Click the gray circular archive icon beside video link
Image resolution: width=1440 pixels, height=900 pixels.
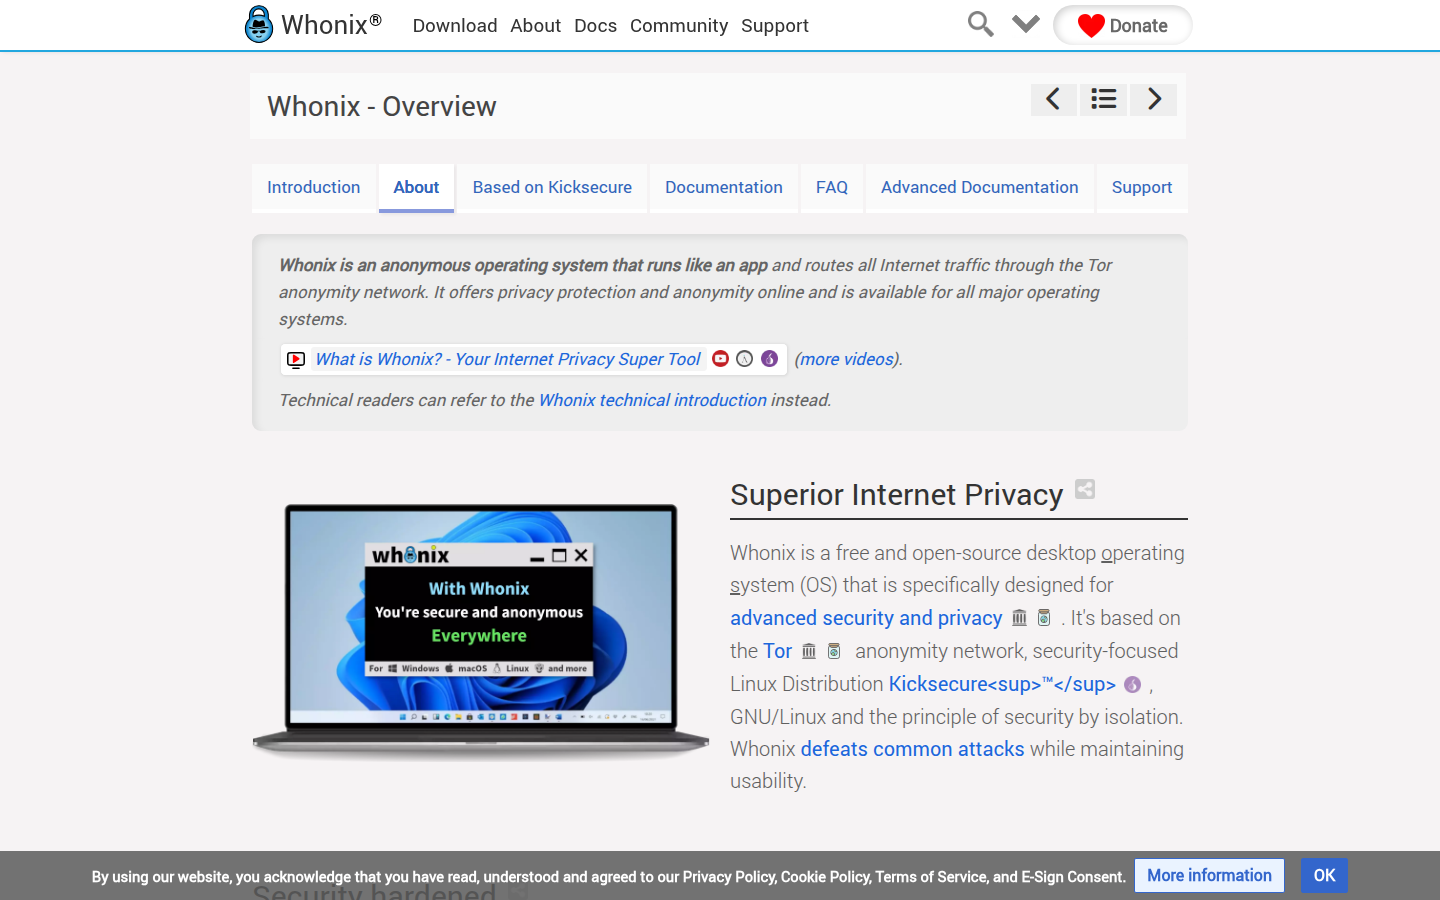point(744,358)
